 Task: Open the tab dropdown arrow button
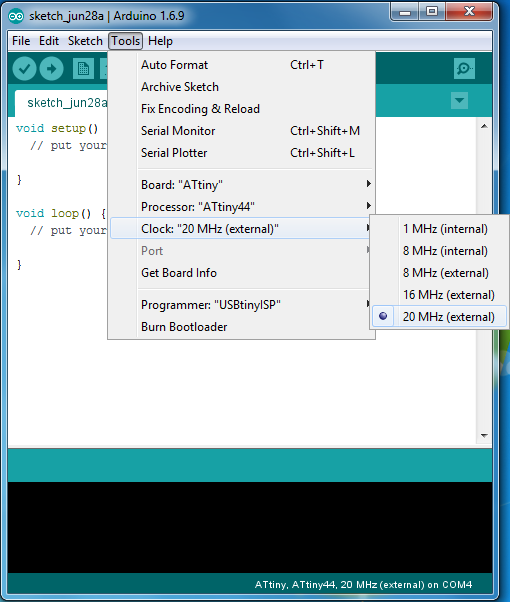(459, 101)
